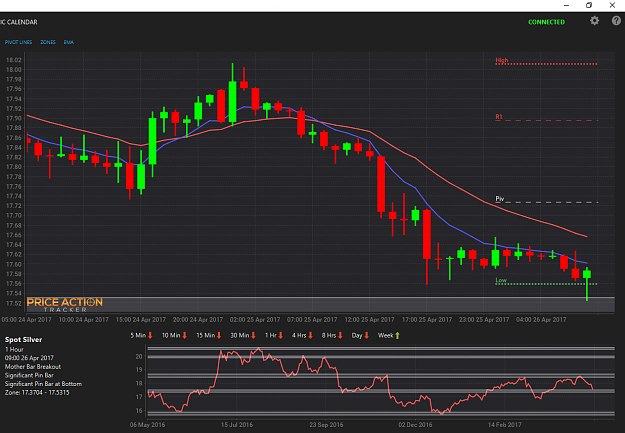This screenshot has height=433, width=625.
Task: Toggle EMA lines on the chart
Action: [69, 42]
